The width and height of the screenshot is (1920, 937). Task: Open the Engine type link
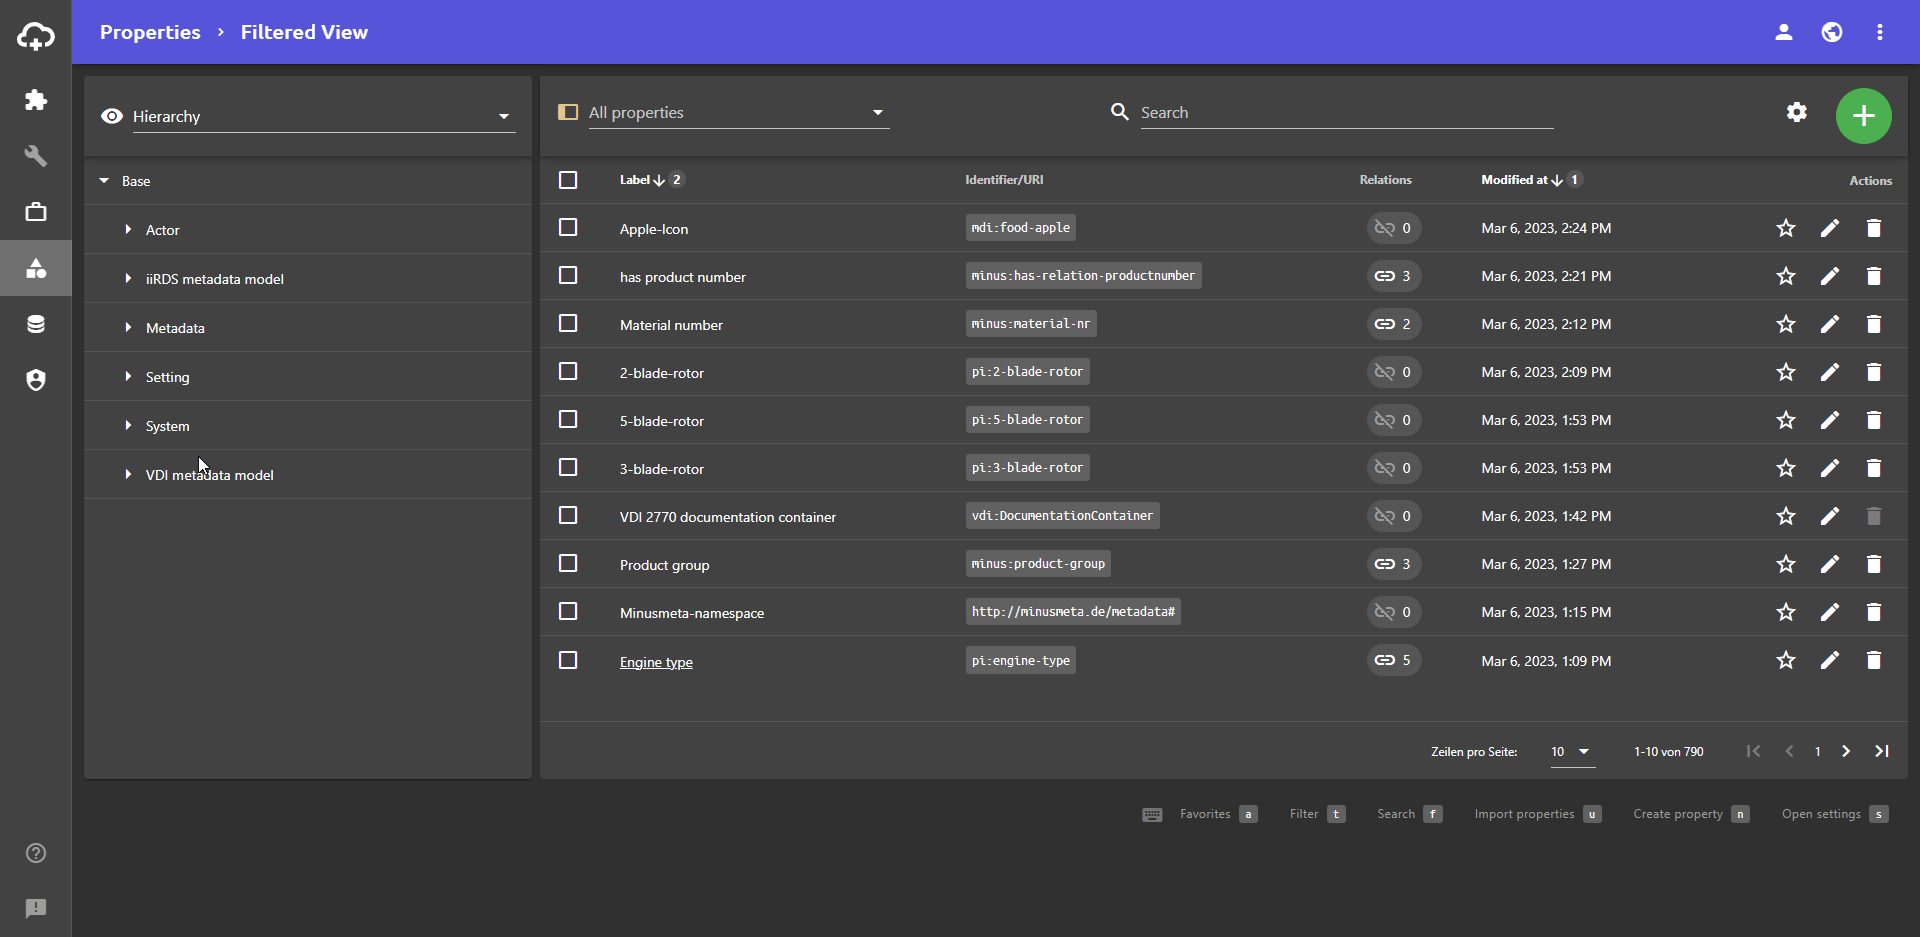(x=656, y=662)
